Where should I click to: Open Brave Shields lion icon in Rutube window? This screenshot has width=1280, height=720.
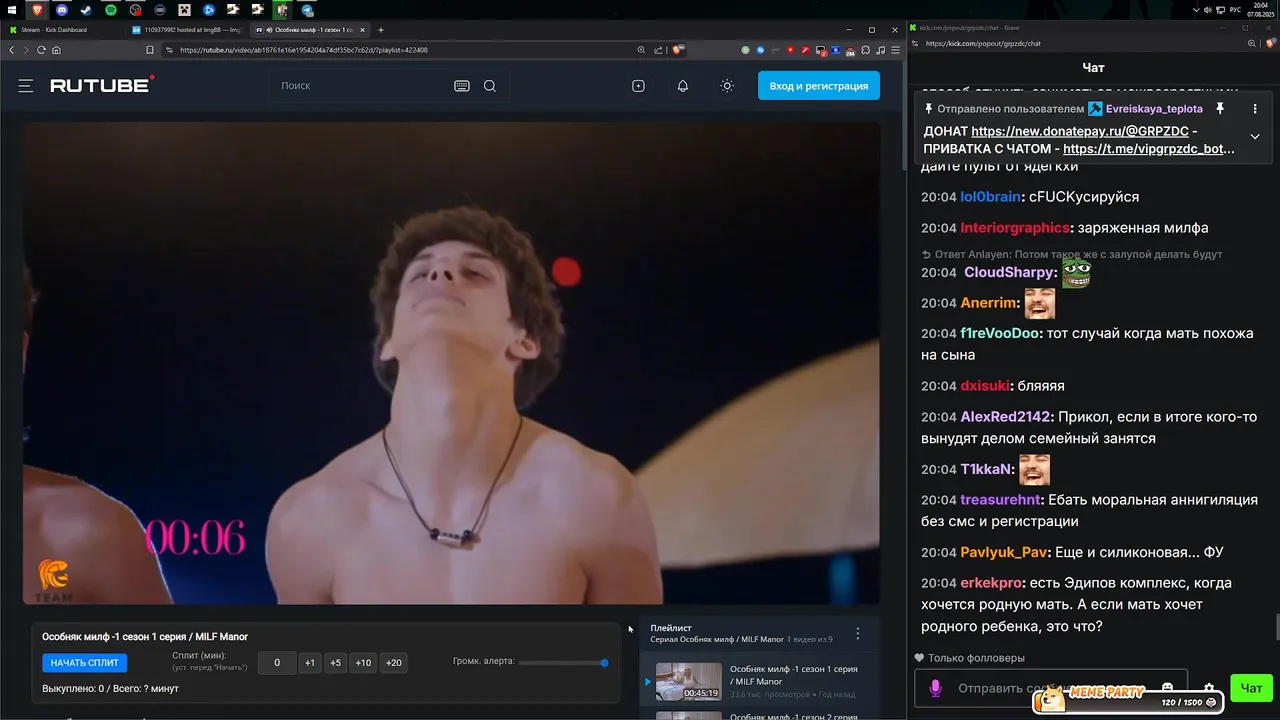[679, 50]
